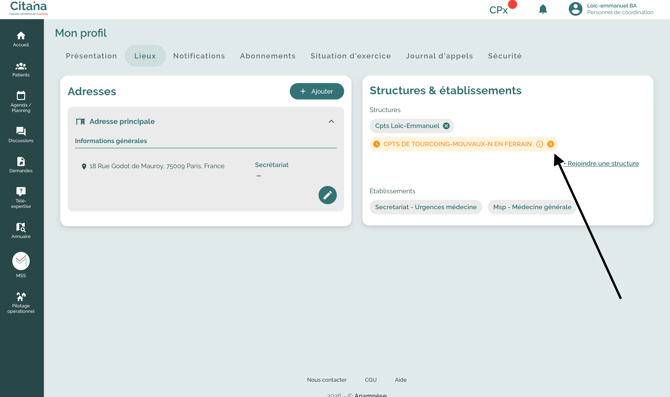Open the Nous contacter footer link
Image resolution: width=670 pixels, height=397 pixels.
[x=326, y=380]
